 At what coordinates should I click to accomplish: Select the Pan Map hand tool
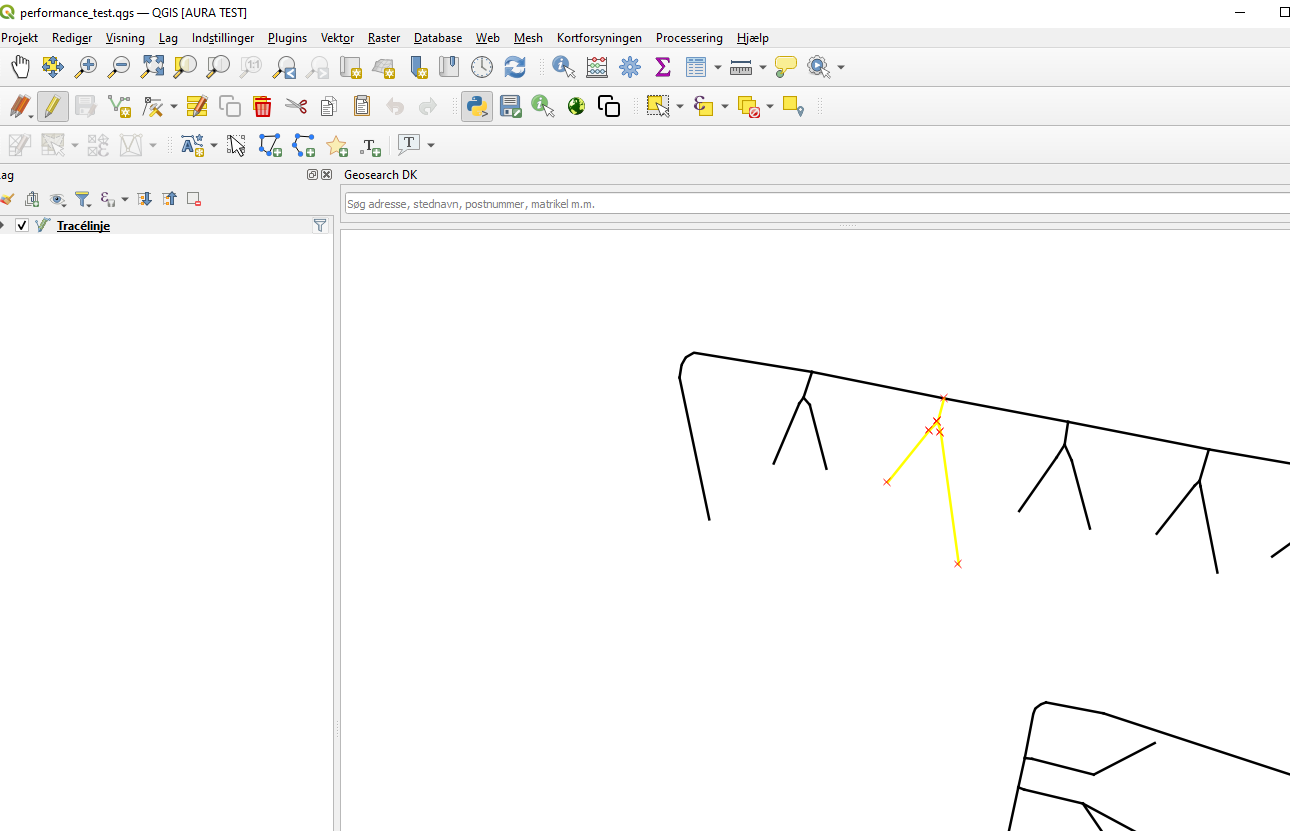click(21, 67)
